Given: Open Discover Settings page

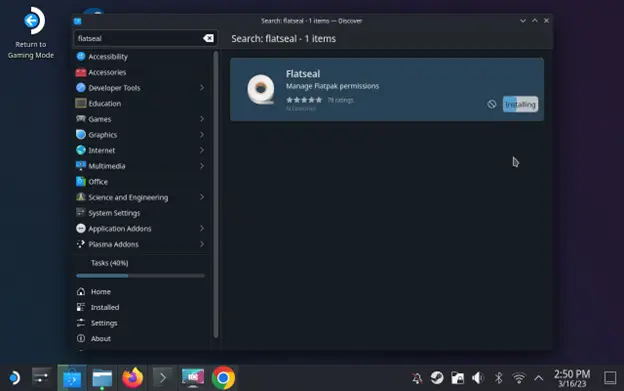Looking at the screenshot, I should coord(141,323).
